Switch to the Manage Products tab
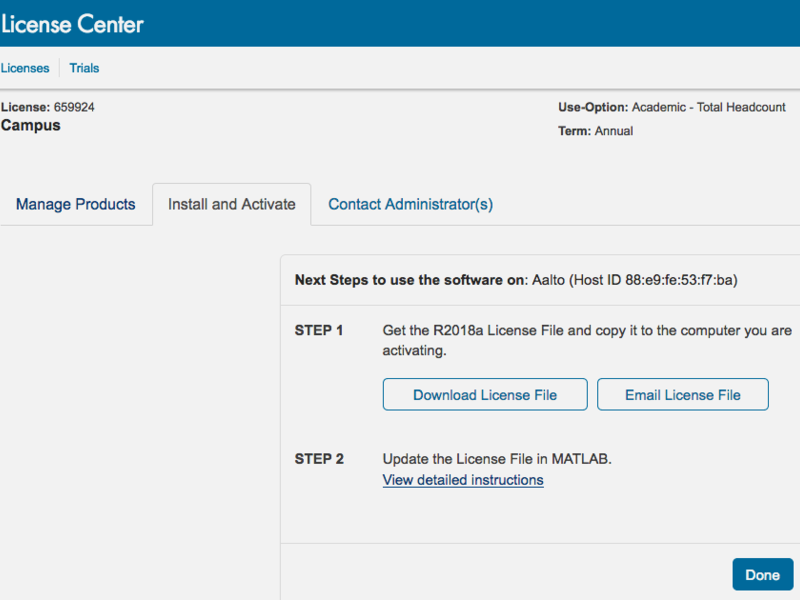Screen dimensions: 800x600 (75, 204)
